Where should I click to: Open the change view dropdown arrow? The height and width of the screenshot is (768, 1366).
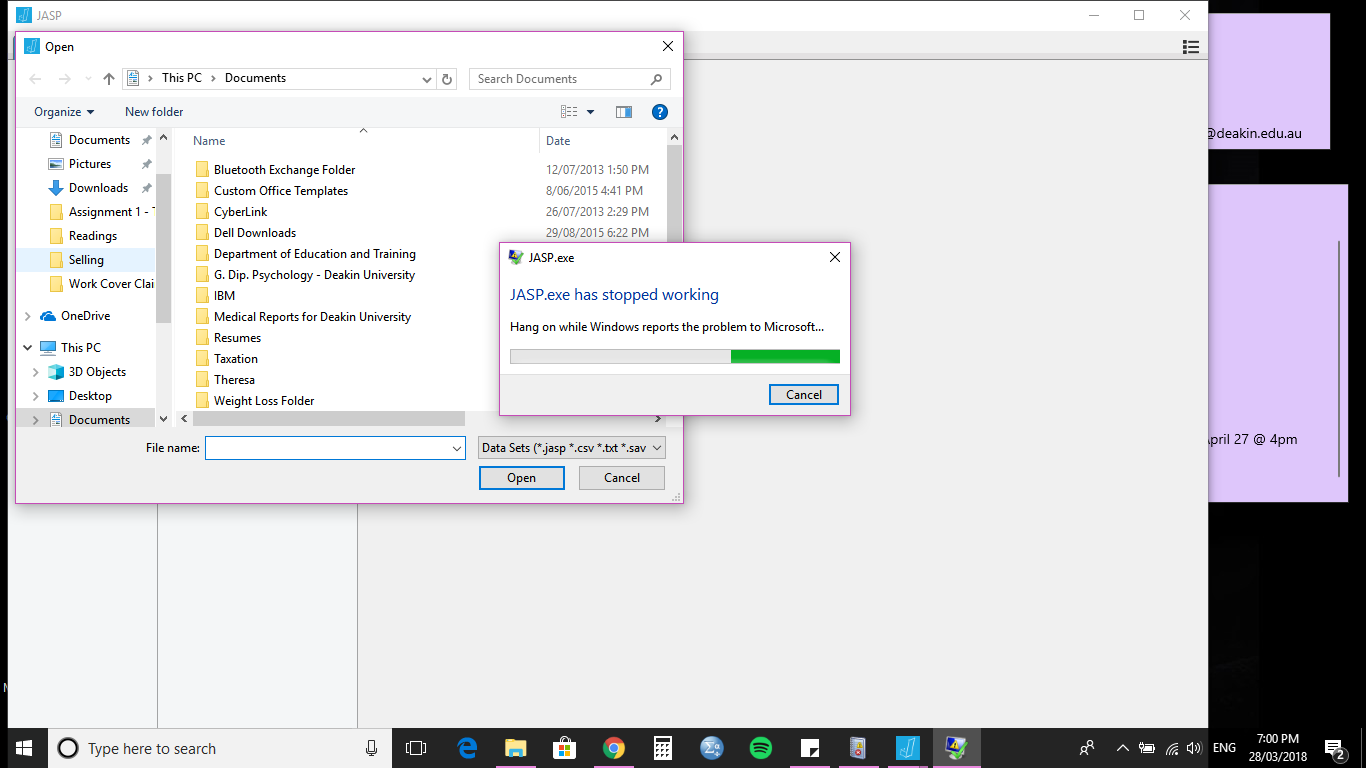pos(590,111)
